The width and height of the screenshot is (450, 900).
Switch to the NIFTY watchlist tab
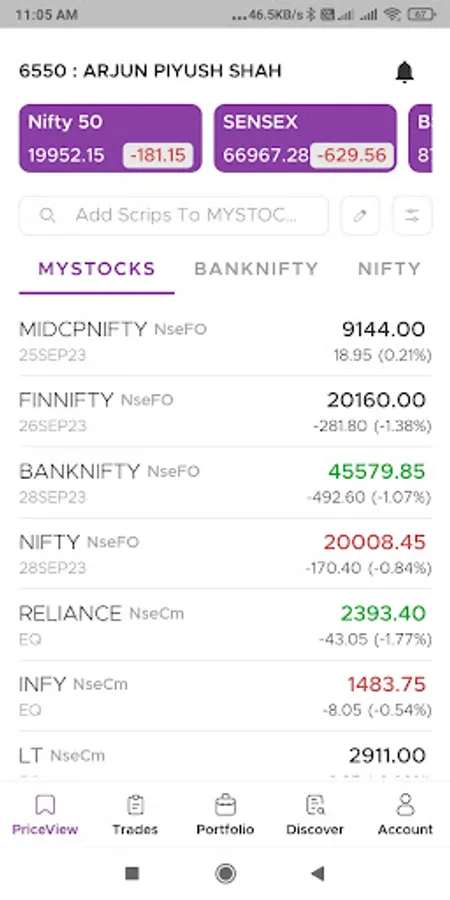click(389, 269)
